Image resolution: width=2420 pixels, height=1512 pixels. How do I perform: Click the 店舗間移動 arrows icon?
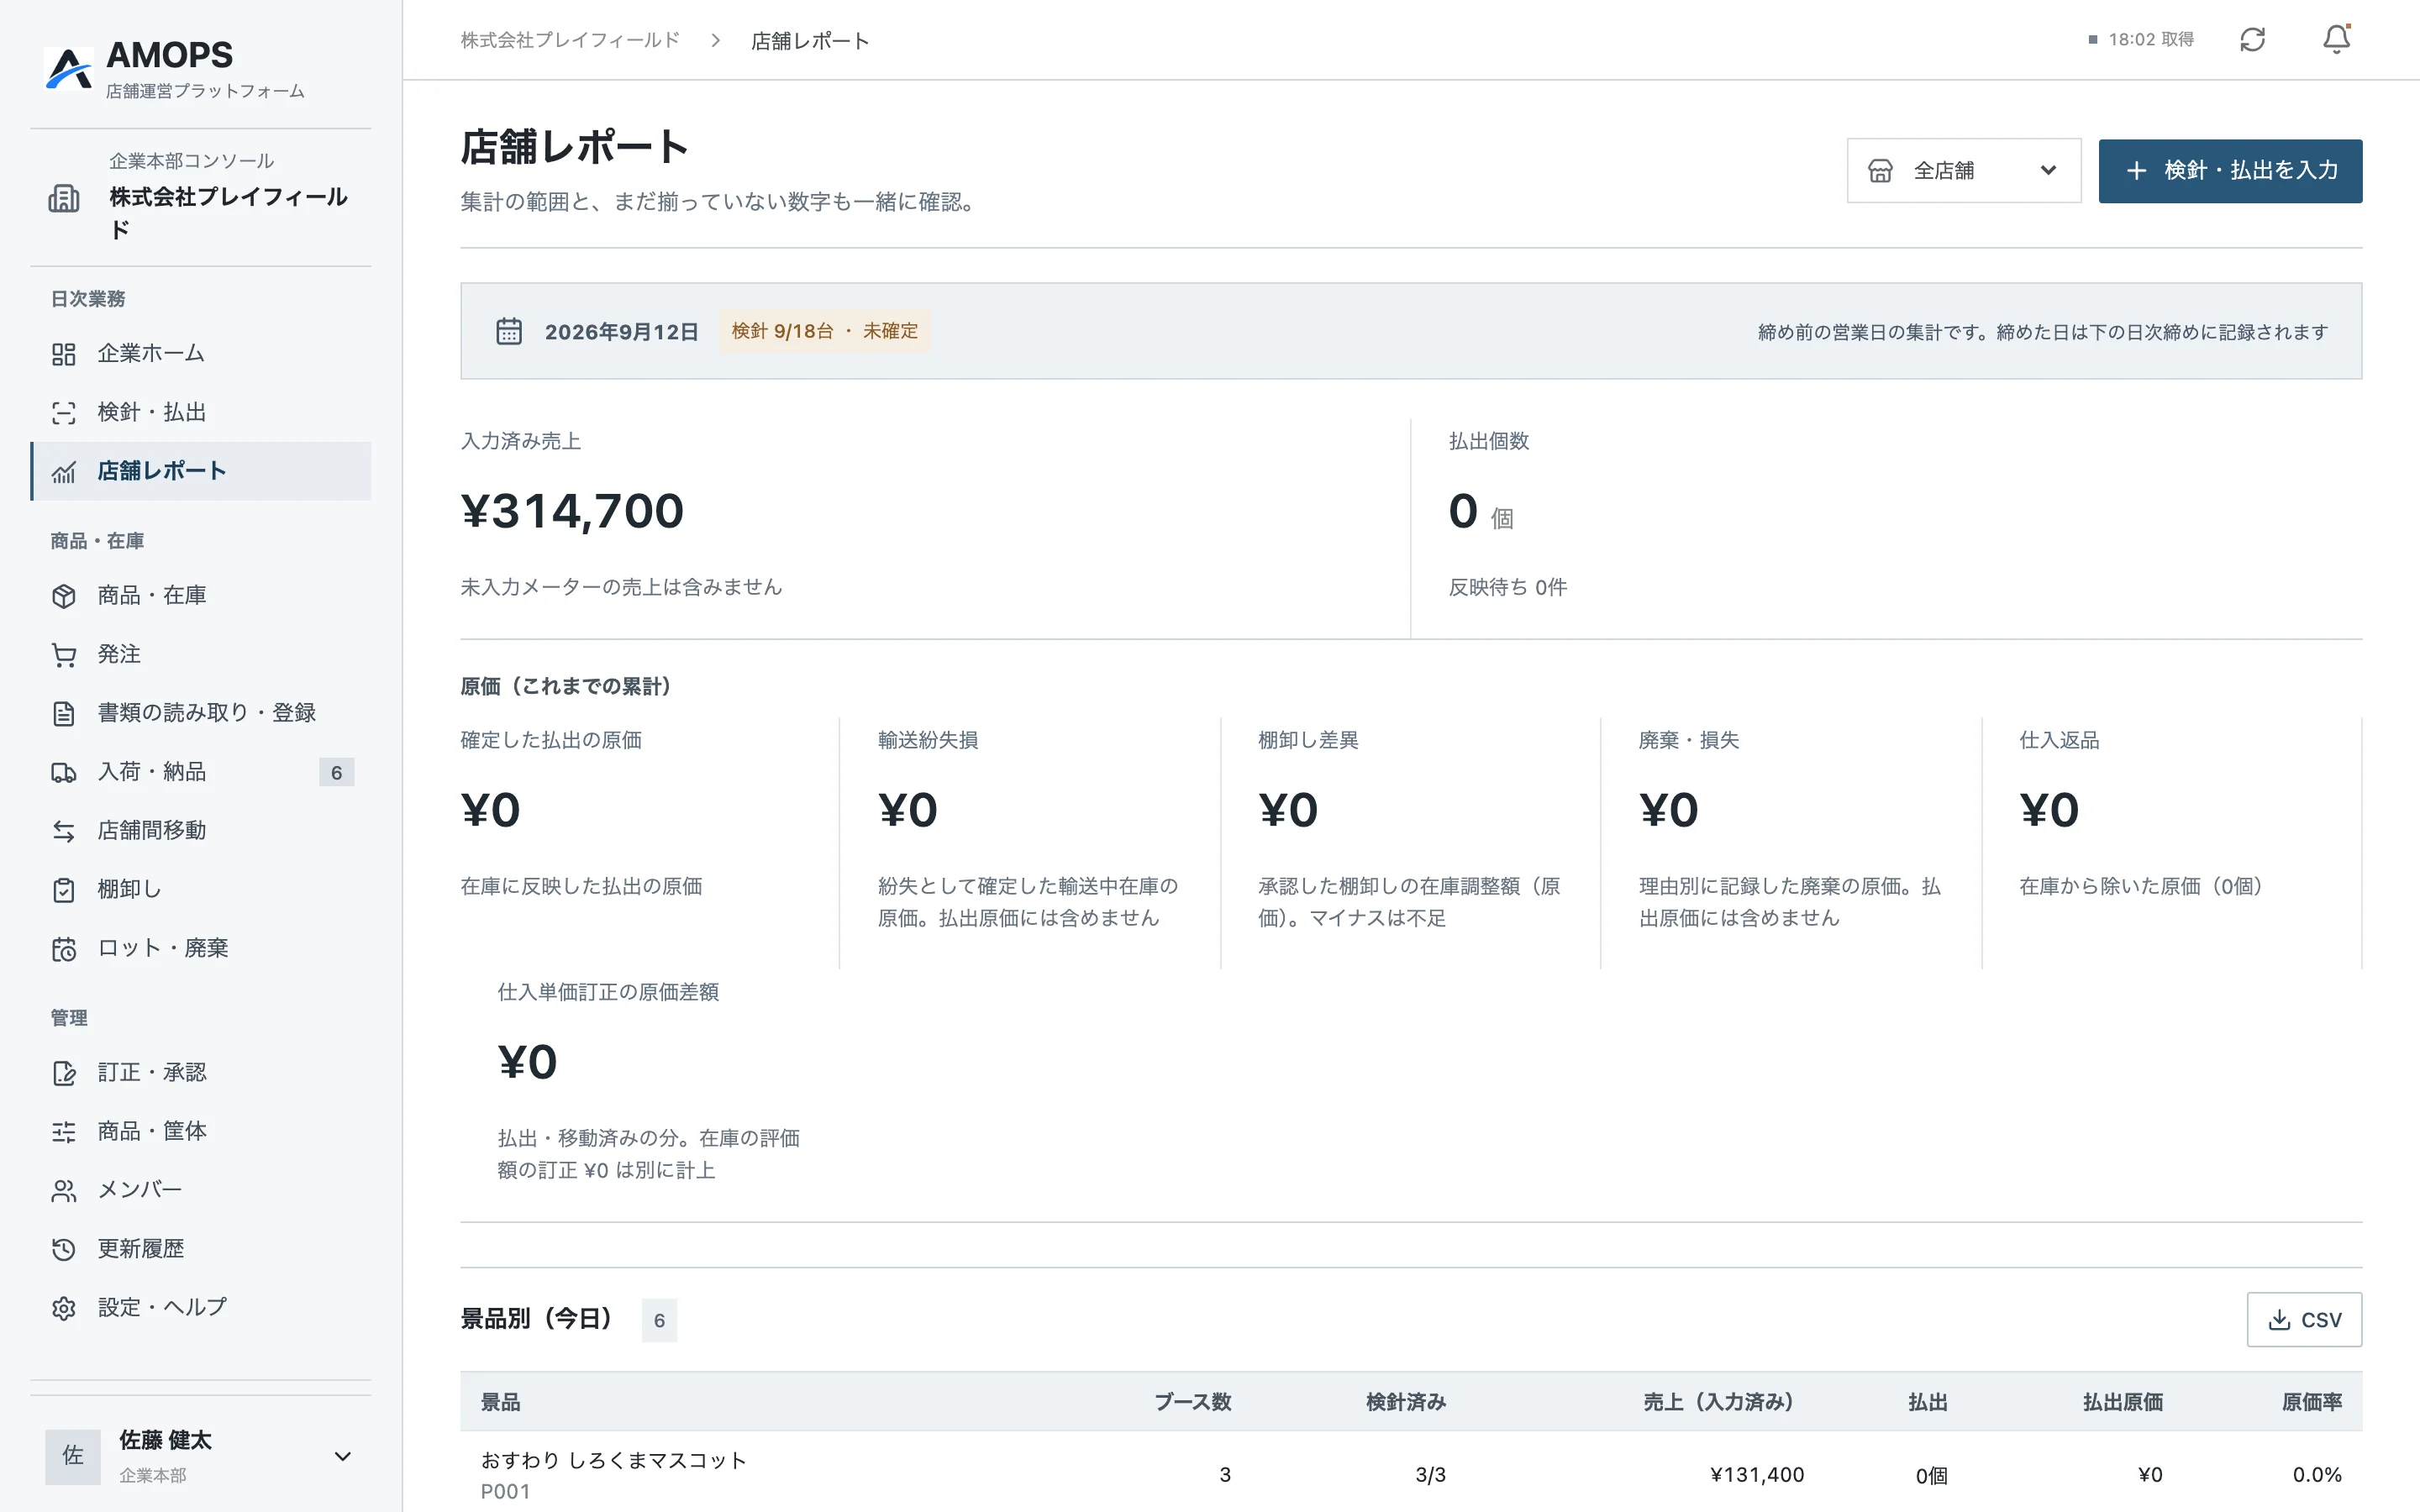pyautogui.click(x=64, y=831)
